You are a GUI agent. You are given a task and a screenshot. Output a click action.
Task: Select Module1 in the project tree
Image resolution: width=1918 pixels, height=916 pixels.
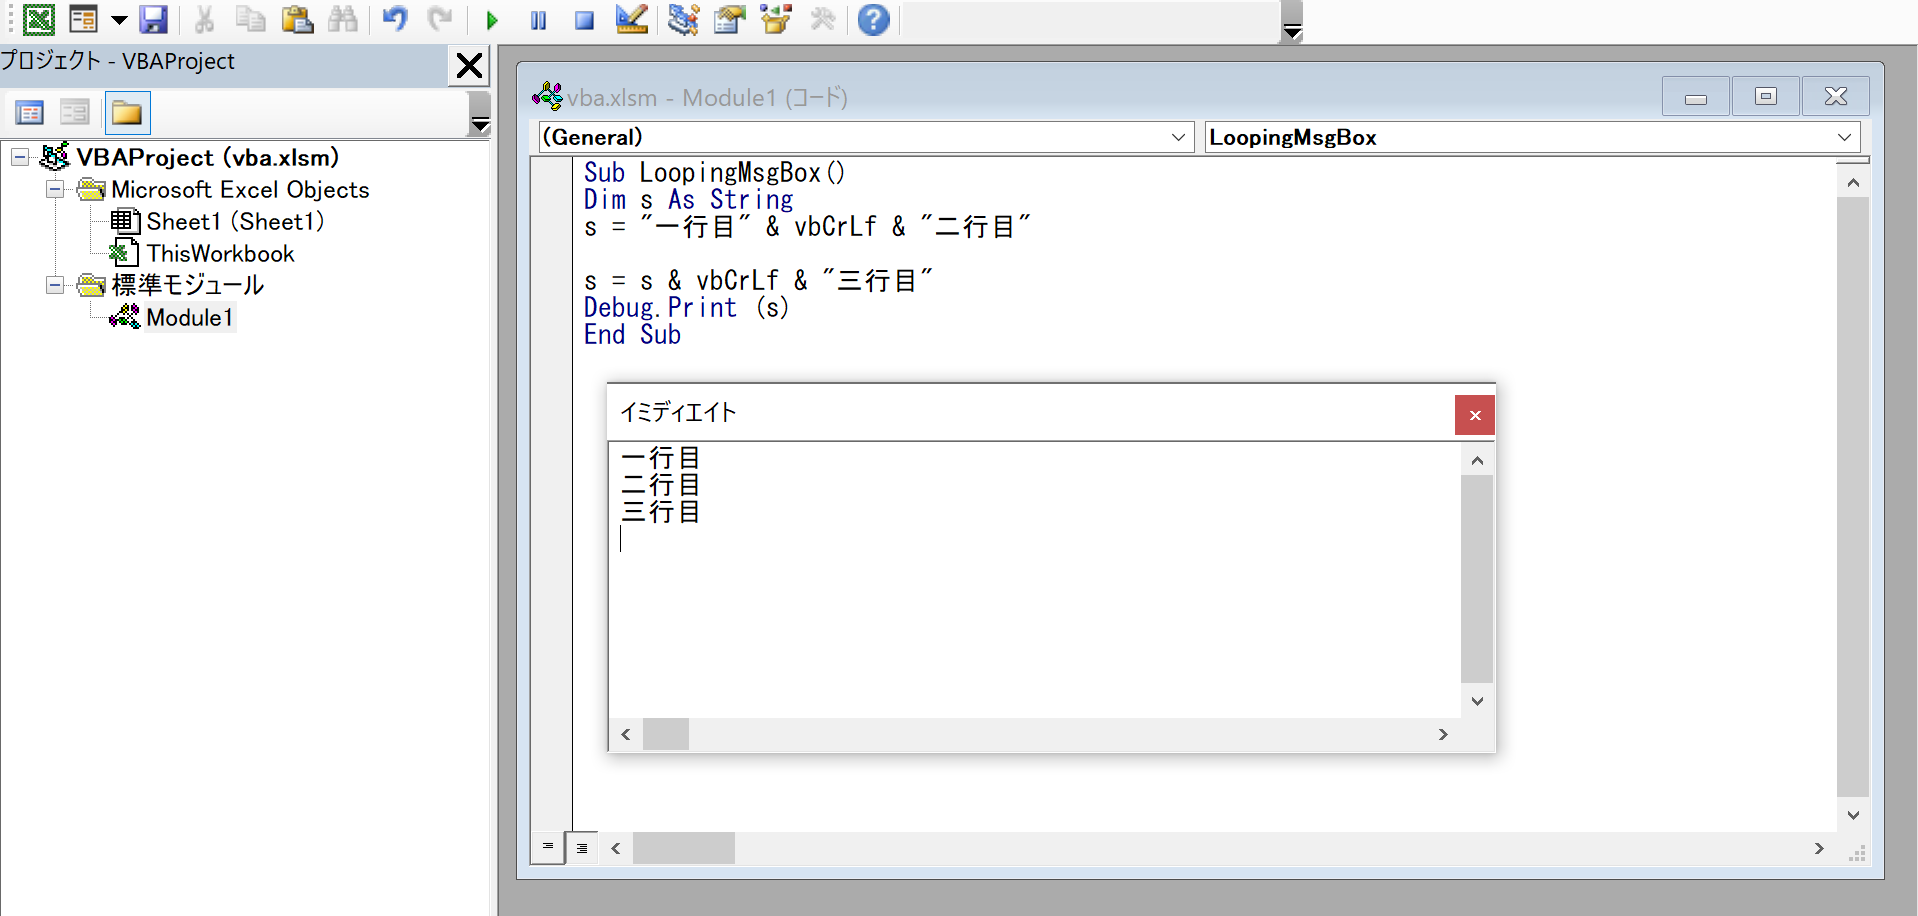190,317
